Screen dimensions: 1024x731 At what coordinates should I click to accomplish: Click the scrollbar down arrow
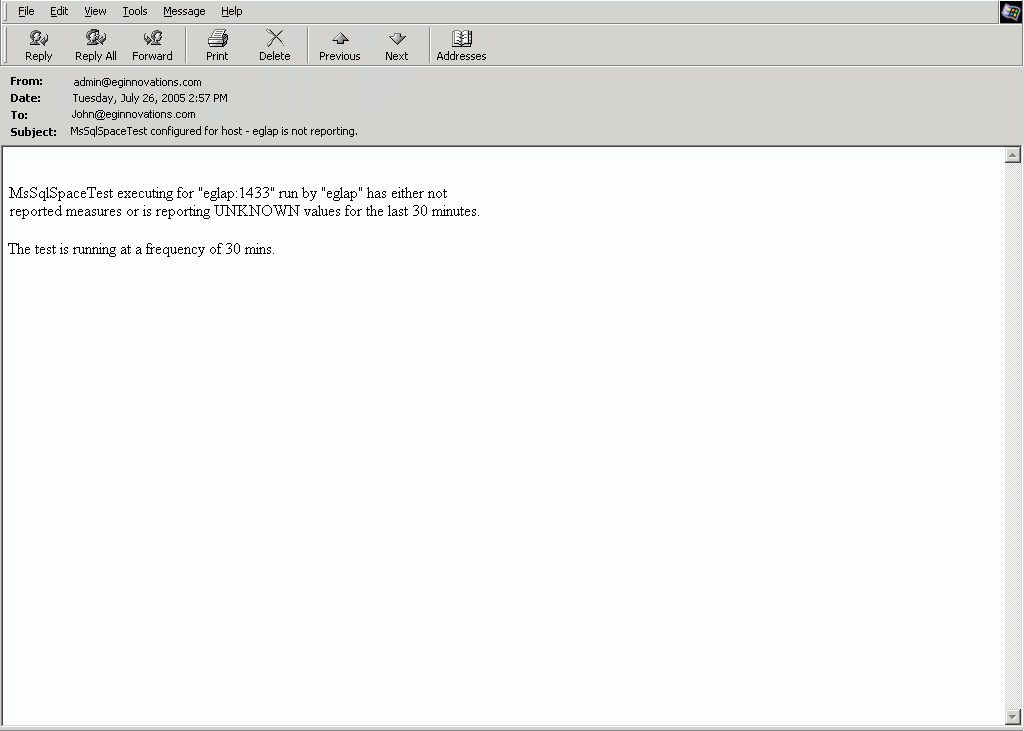pos(1012,716)
